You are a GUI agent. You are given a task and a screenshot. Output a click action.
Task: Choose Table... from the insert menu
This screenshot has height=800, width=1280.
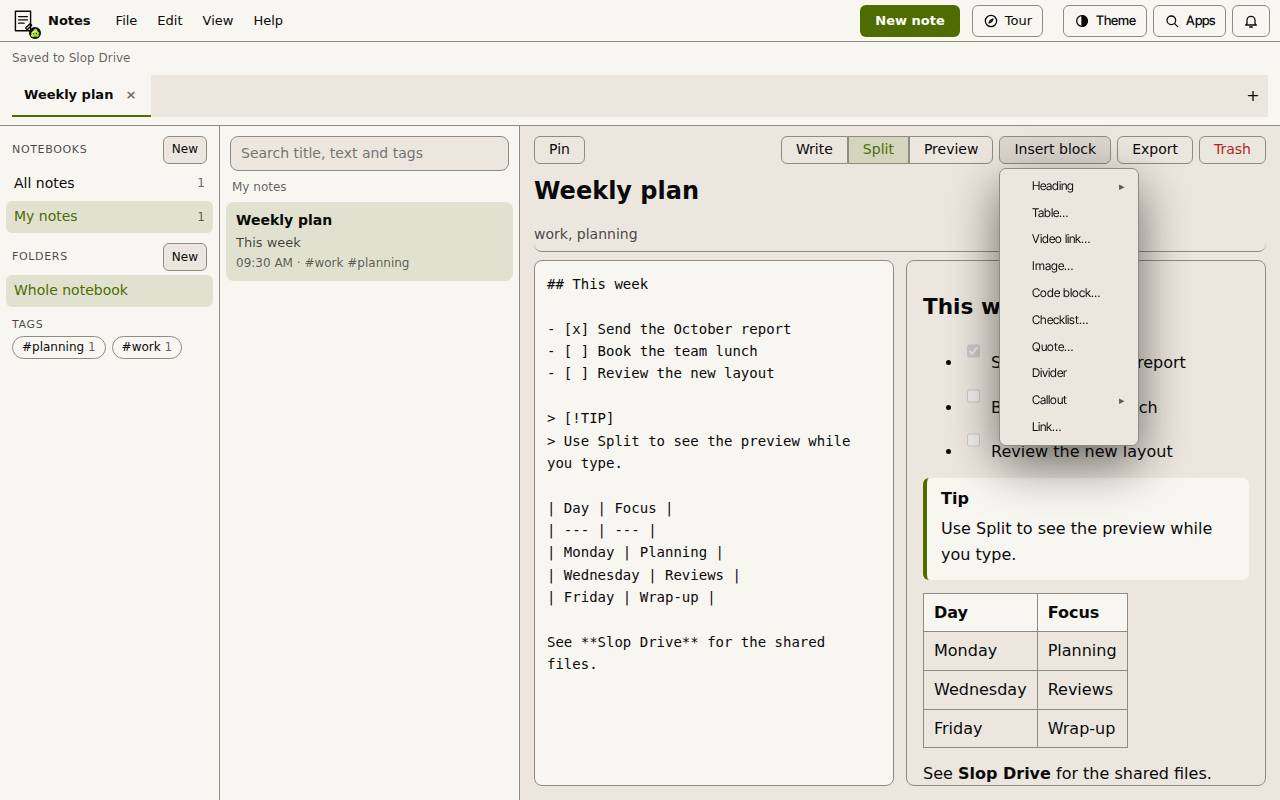1069,213
